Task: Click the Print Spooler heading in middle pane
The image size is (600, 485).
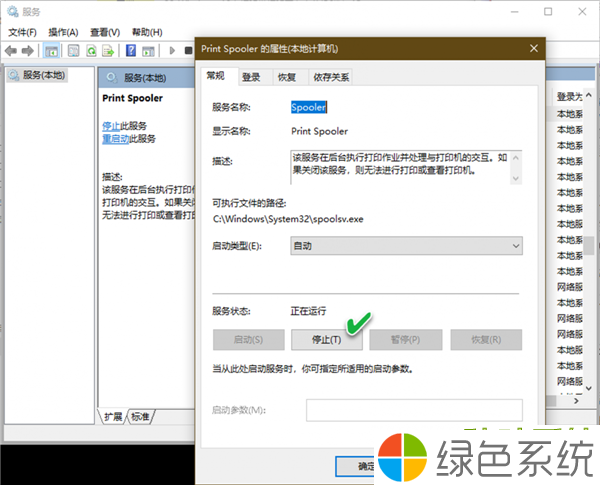Action: [x=132, y=98]
